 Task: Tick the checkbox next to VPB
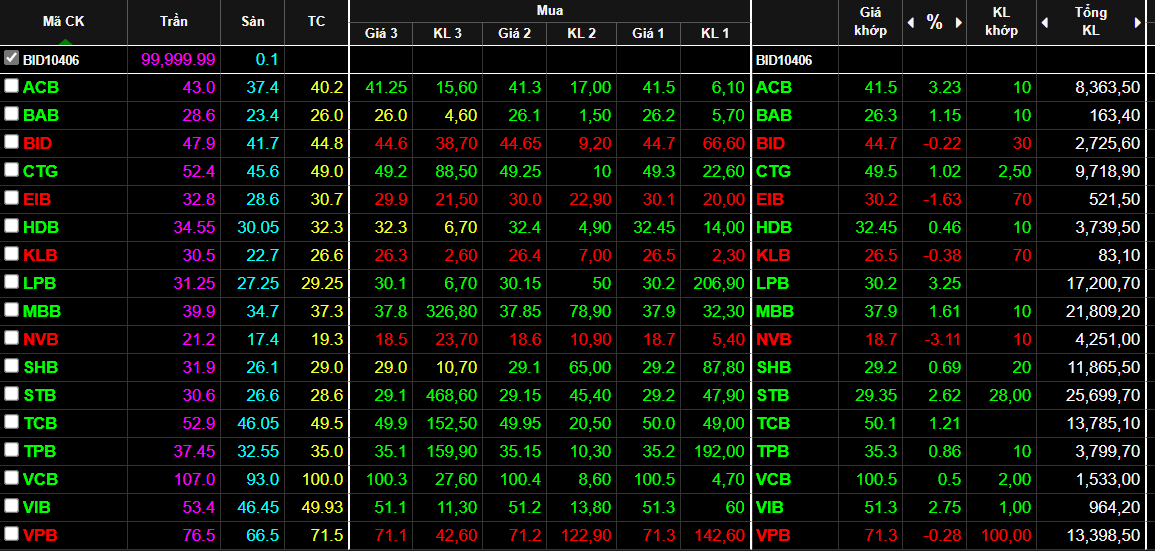[11, 533]
